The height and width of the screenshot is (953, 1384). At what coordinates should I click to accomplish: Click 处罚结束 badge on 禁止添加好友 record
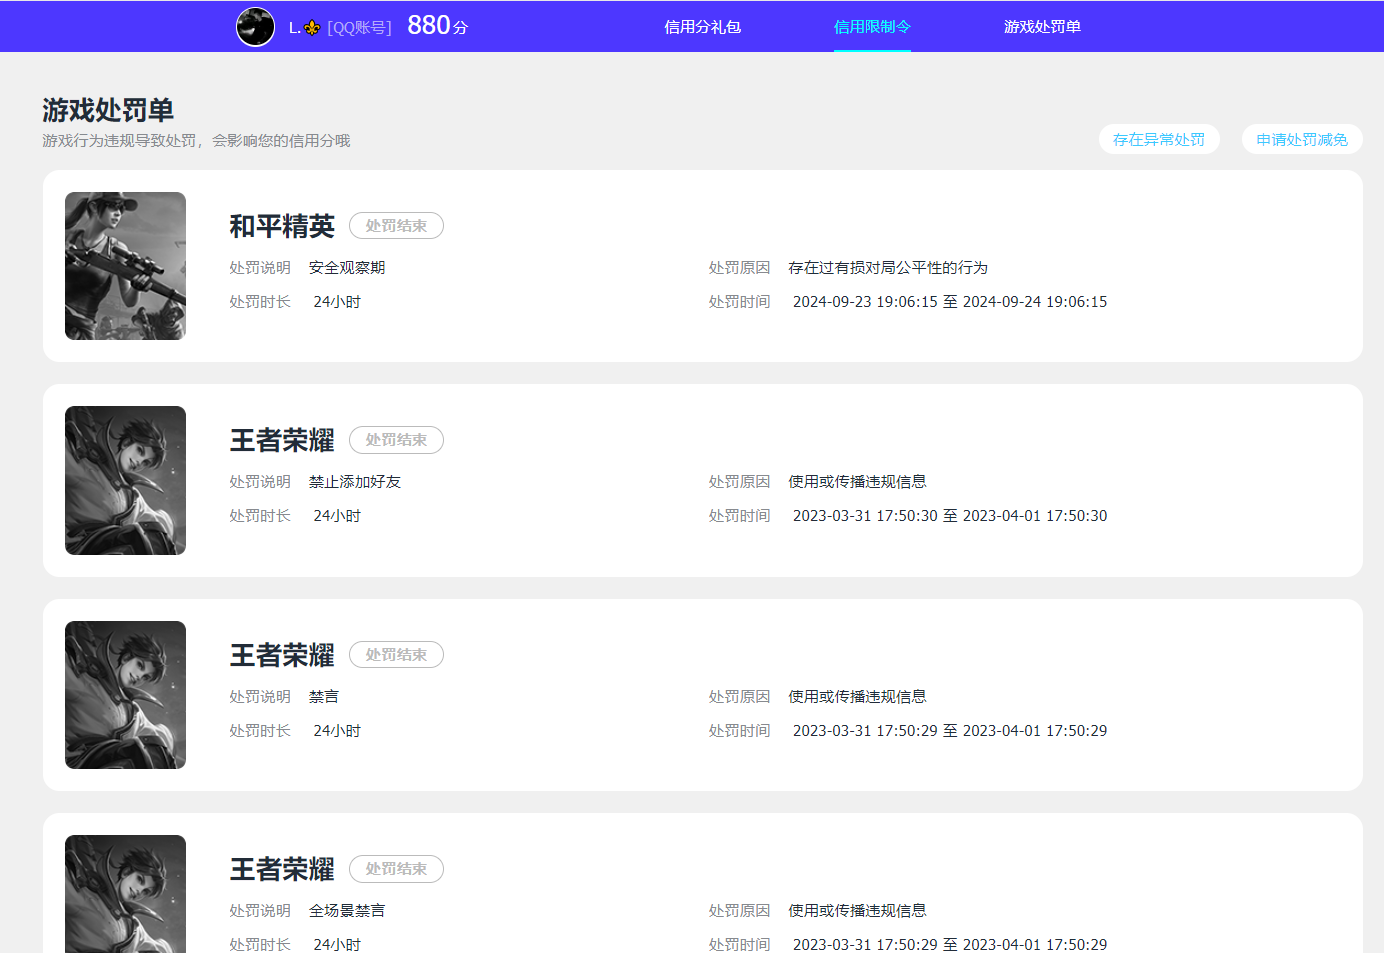point(396,440)
